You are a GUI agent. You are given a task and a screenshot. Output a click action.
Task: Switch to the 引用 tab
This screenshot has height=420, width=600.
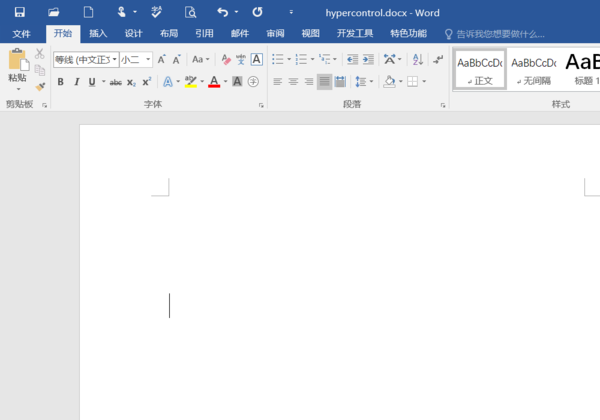[x=204, y=34]
